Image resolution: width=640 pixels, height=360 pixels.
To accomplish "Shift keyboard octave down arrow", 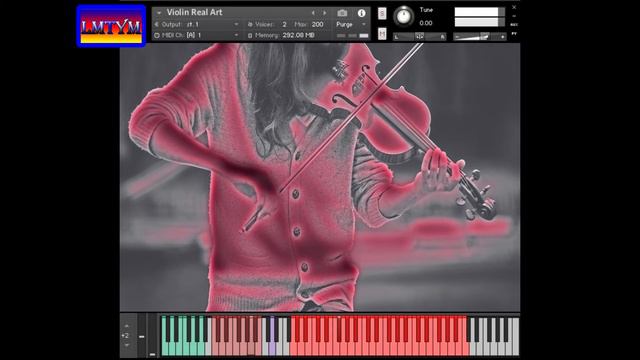I will 127,345.
